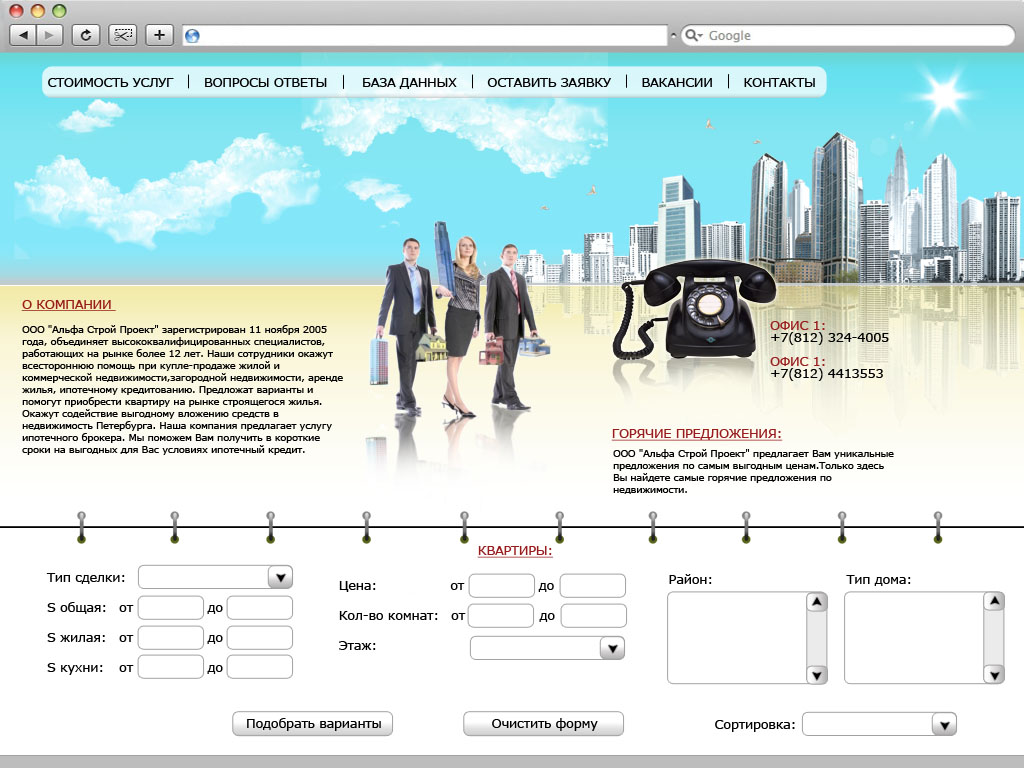Click the S общая 'до' field
The height and width of the screenshot is (768, 1024).
tap(259, 607)
